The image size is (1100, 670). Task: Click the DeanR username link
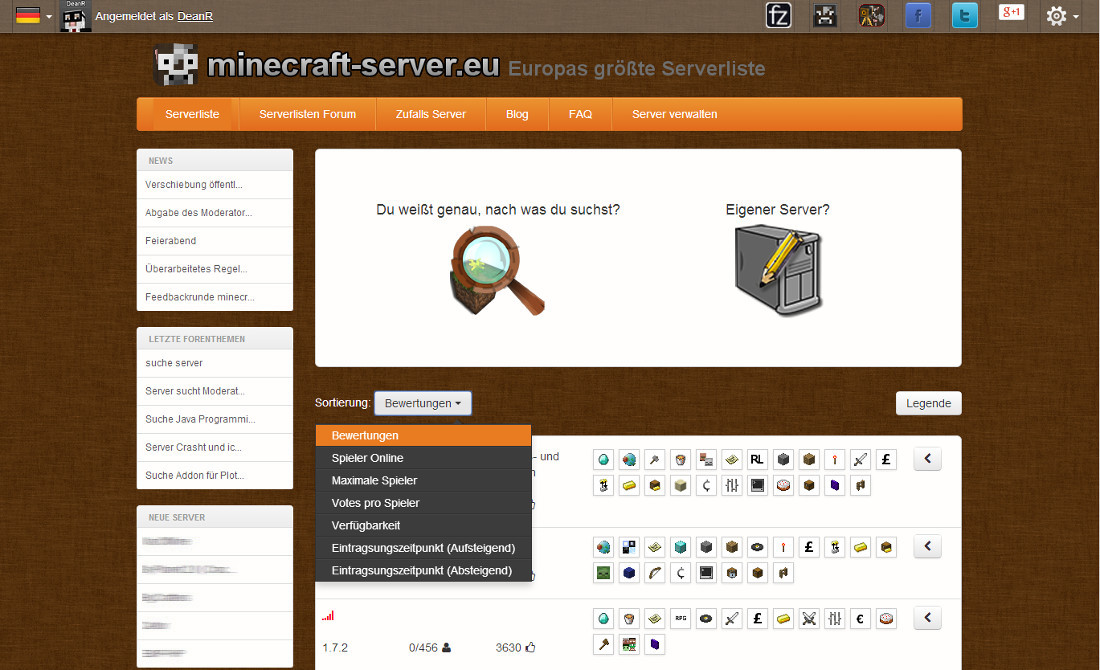coord(194,16)
